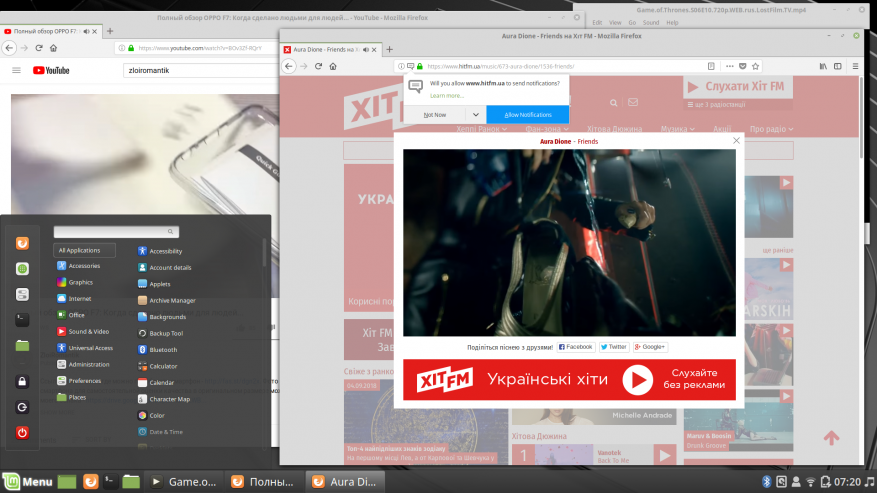The height and width of the screenshot is (493, 877).
Task: Toggle sidebar icon in hitfm Firefox window
Action: coord(838,66)
